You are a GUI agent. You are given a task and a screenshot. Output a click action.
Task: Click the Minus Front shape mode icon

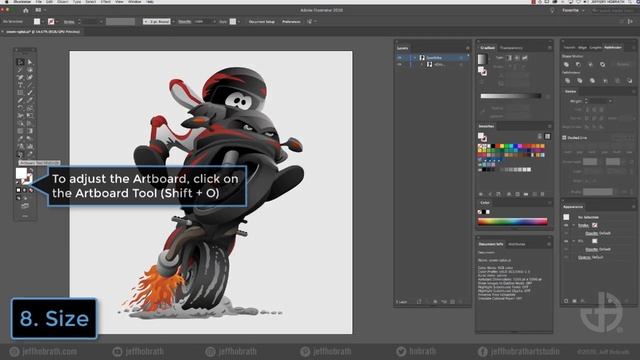pyautogui.click(x=578, y=64)
